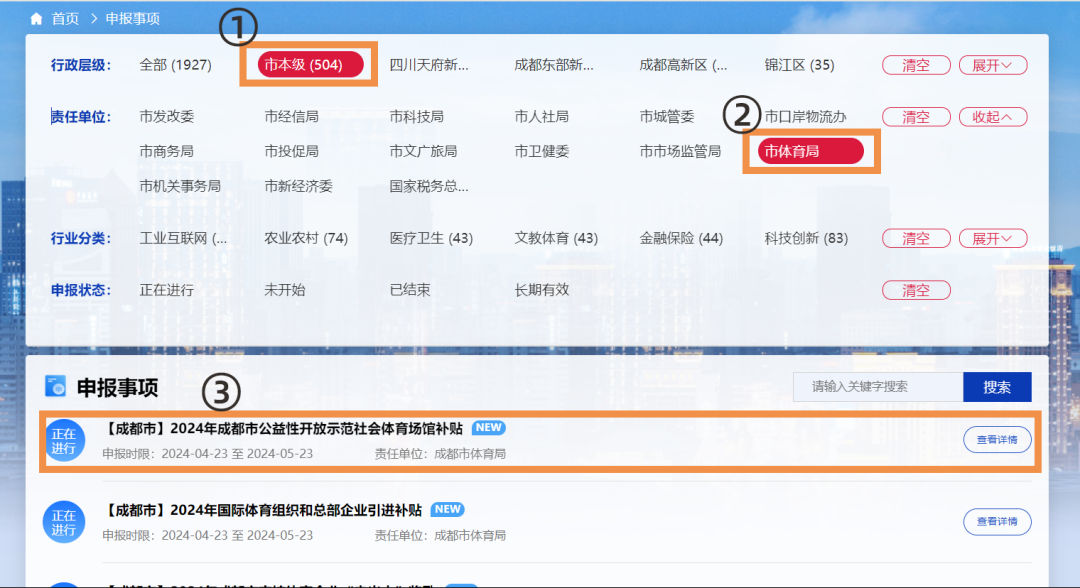Clear the 行政层级 filter row
This screenshot has height=588, width=1080.
[916, 65]
